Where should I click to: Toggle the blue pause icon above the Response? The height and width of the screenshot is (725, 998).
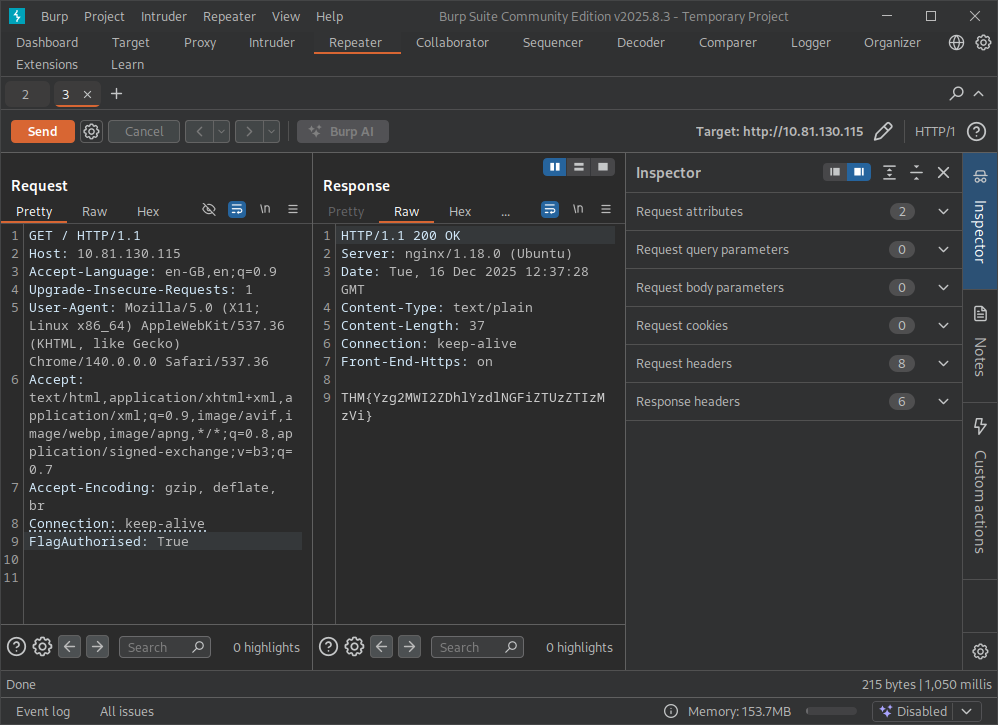coord(554,166)
